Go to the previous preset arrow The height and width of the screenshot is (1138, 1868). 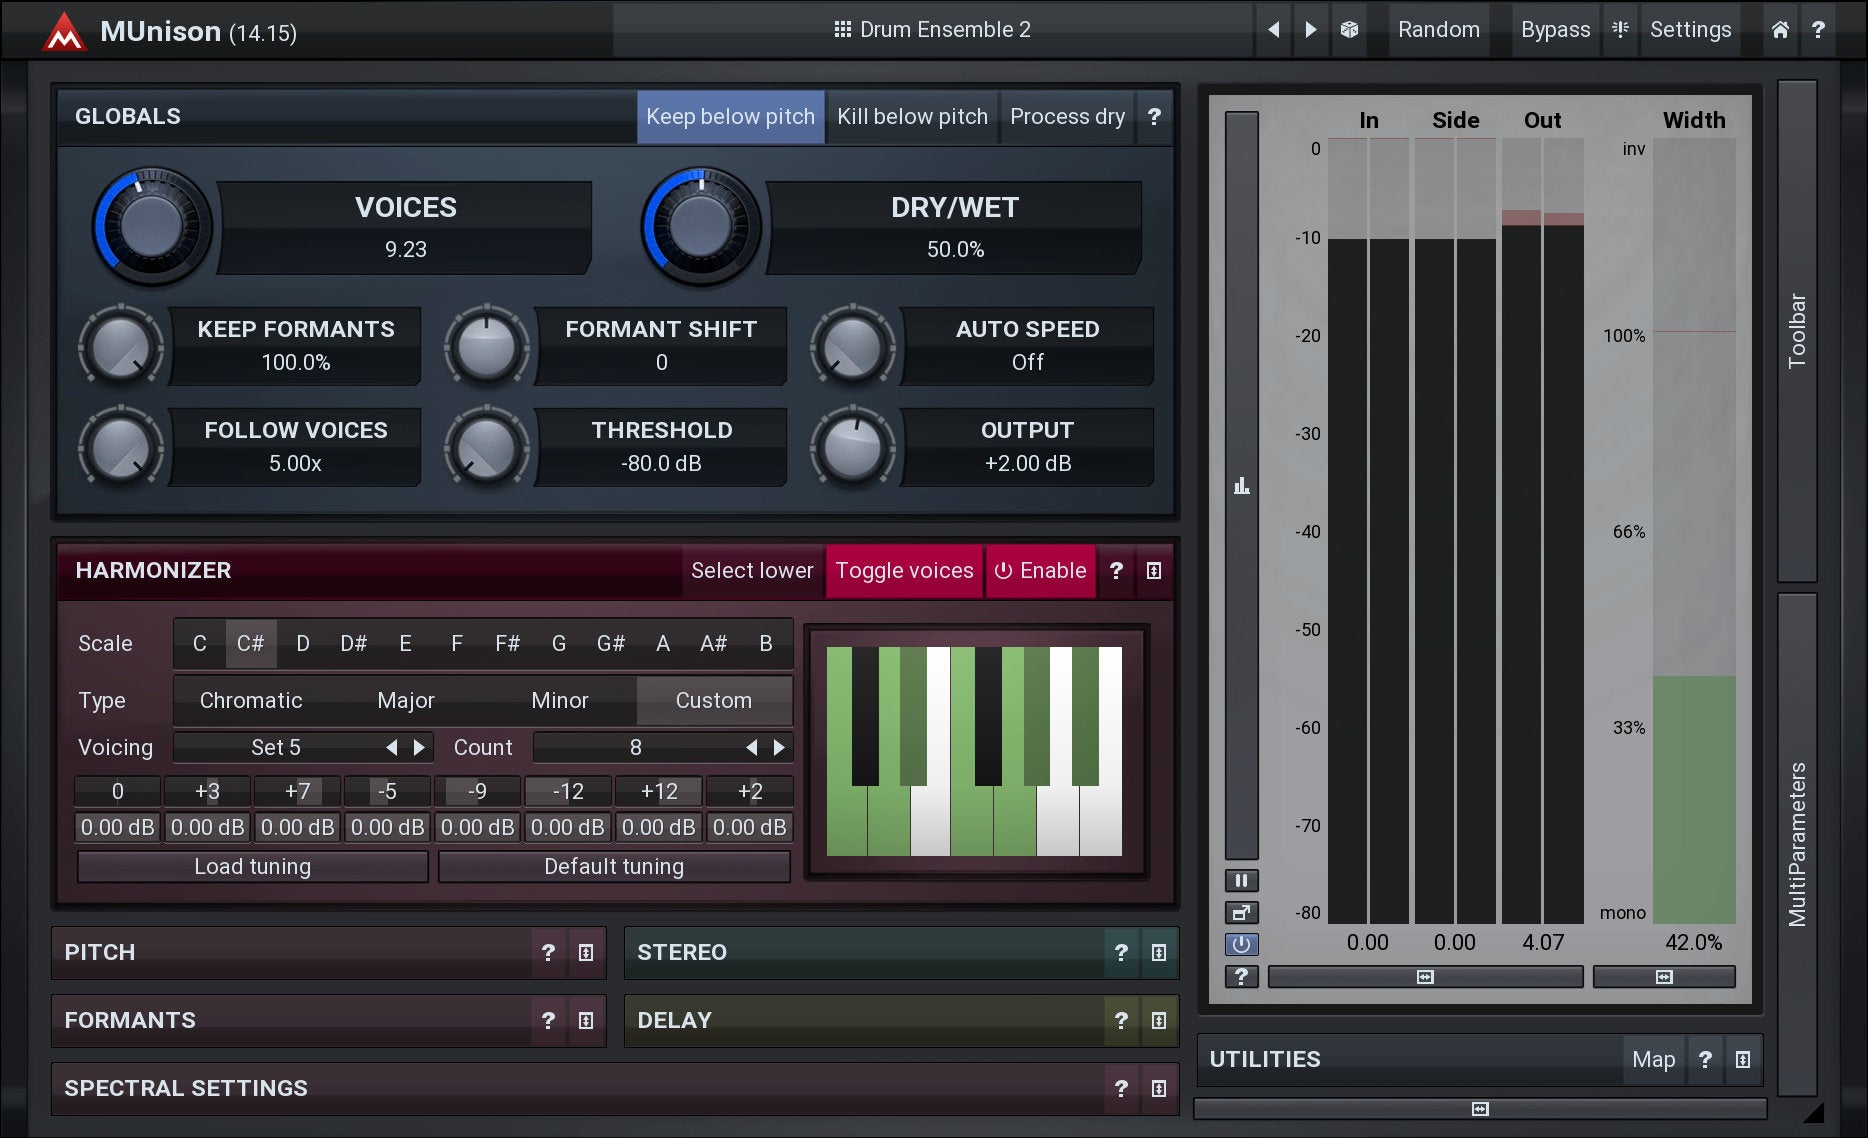click(x=1273, y=30)
